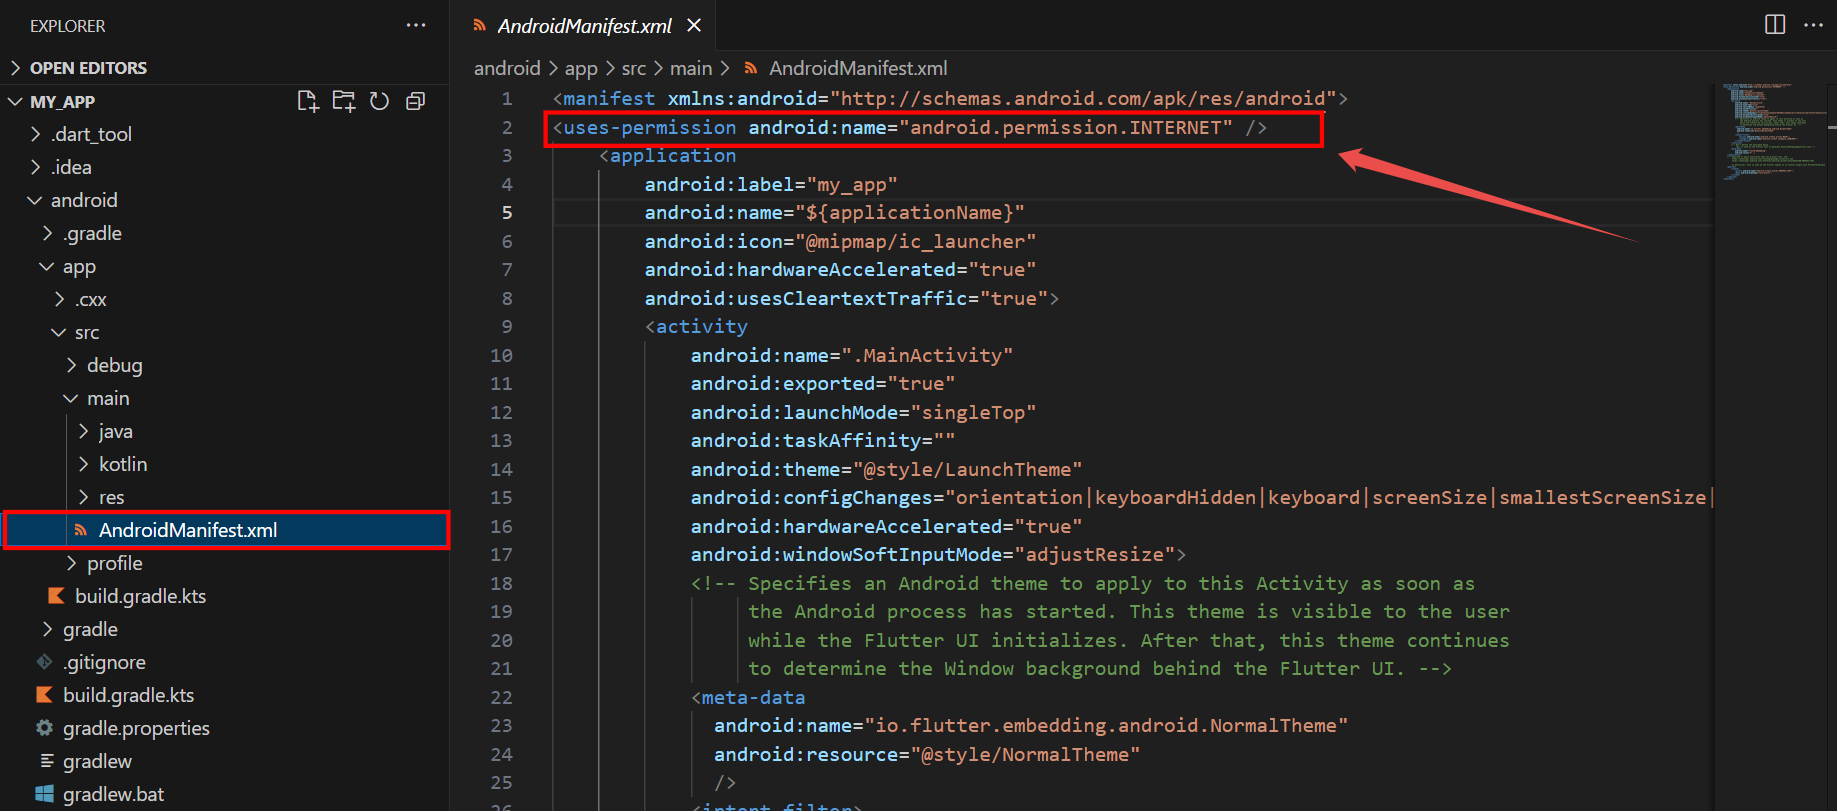This screenshot has width=1837, height=811.
Task: Click '@style/LaunchTheme' value
Action: [967, 469]
